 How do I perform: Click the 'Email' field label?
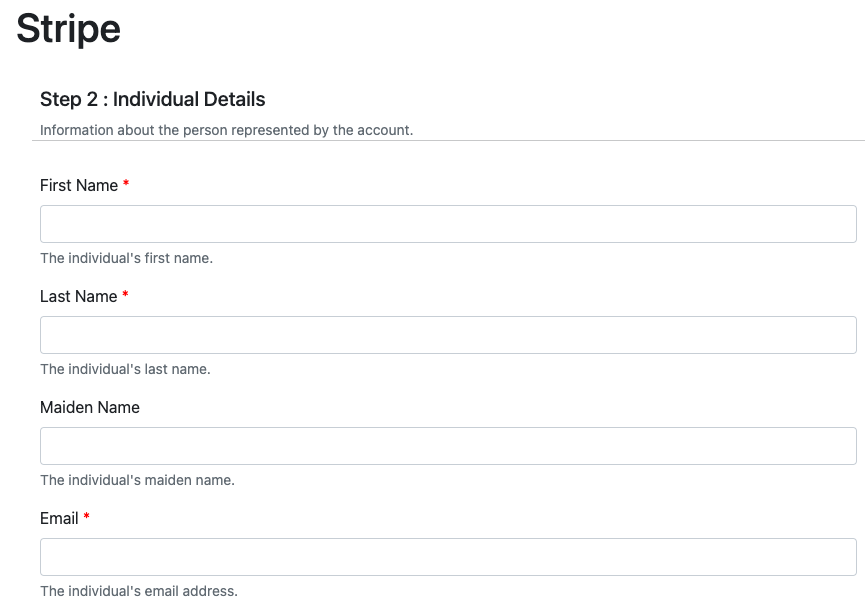(x=59, y=518)
